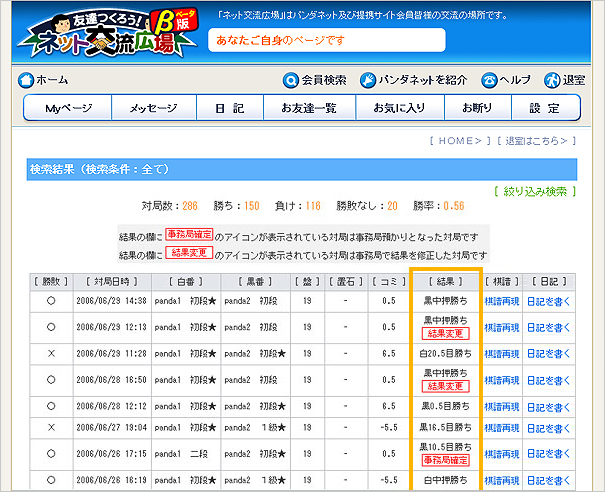The height and width of the screenshot is (492, 605).
Task: Click the HOME breadcrumb link
Action: (x=459, y=141)
